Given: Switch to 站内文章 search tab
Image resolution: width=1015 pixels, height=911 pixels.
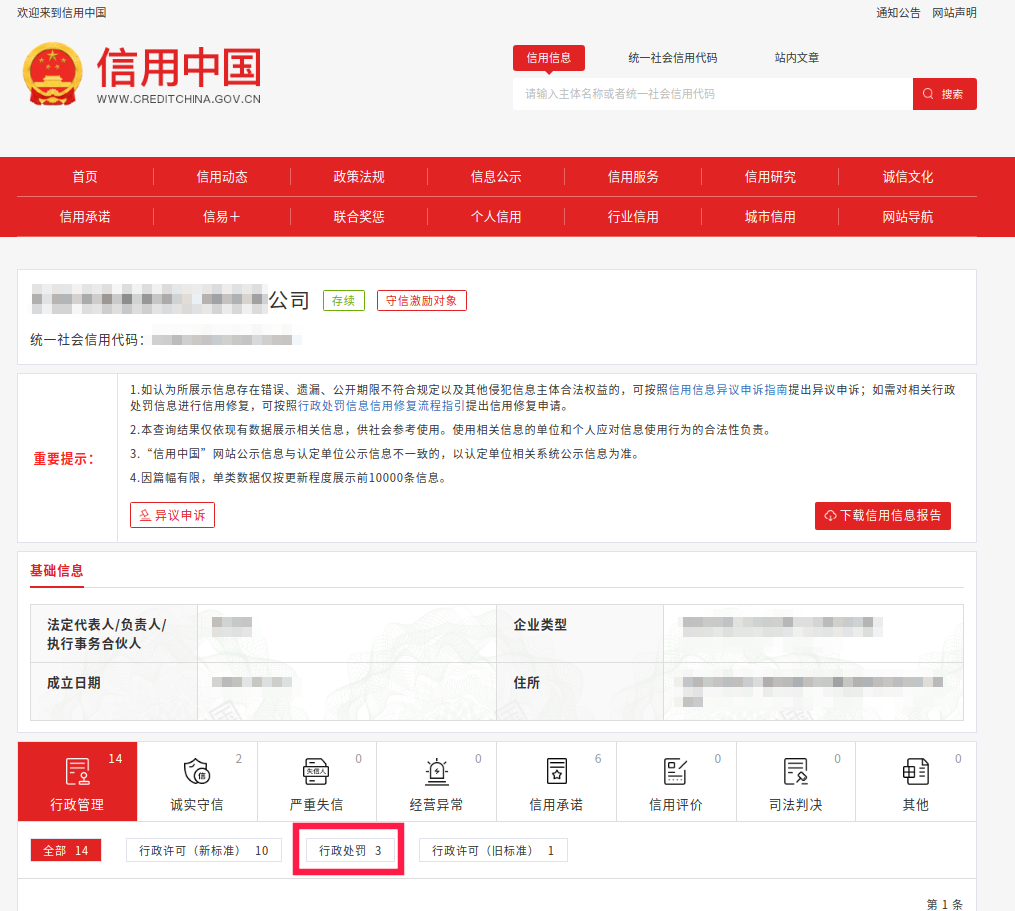Looking at the screenshot, I should pos(797,58).
